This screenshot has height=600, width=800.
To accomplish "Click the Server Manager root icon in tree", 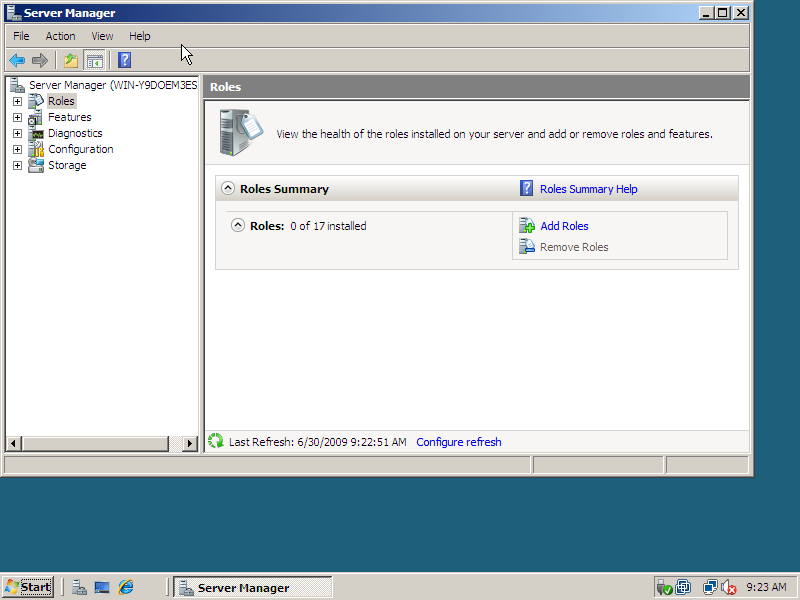I will tap(17, 85).
